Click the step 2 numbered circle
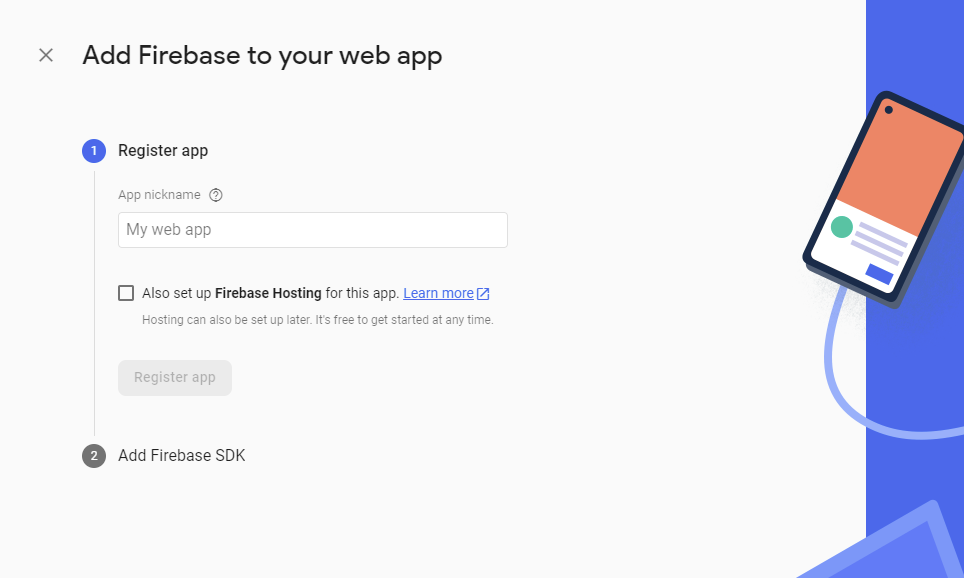 pyautogui.click(x=93, y=455)
